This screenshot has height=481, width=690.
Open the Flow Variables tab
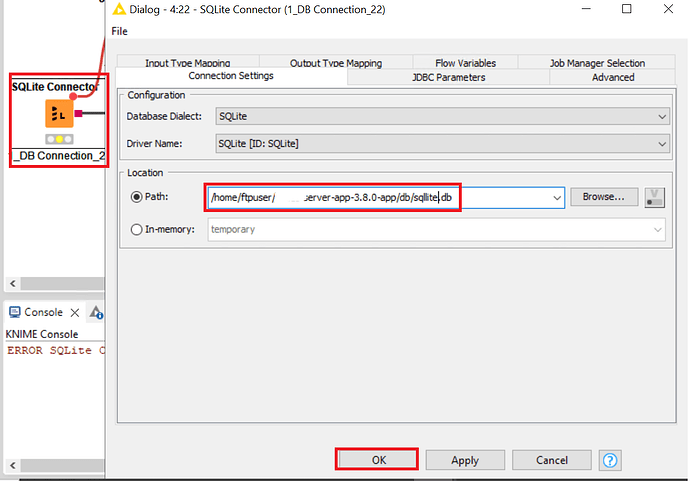pos(466,63)
